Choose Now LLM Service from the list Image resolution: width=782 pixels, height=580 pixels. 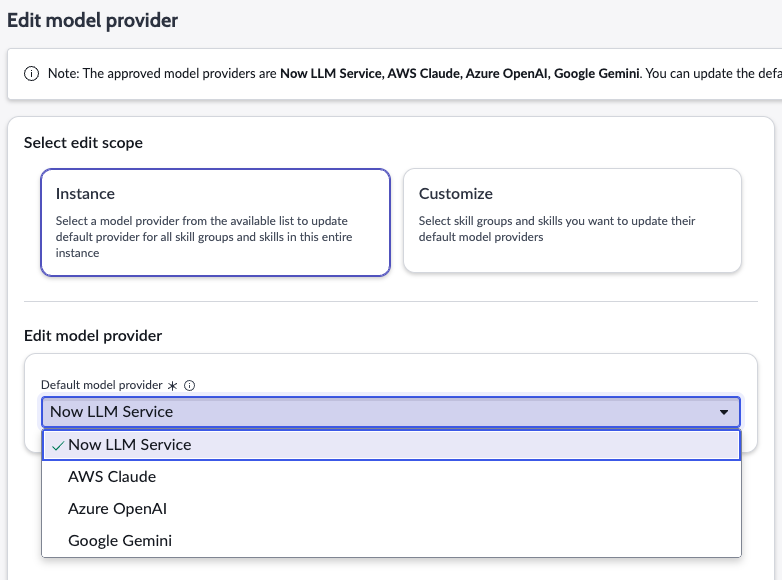click(391, 445)
